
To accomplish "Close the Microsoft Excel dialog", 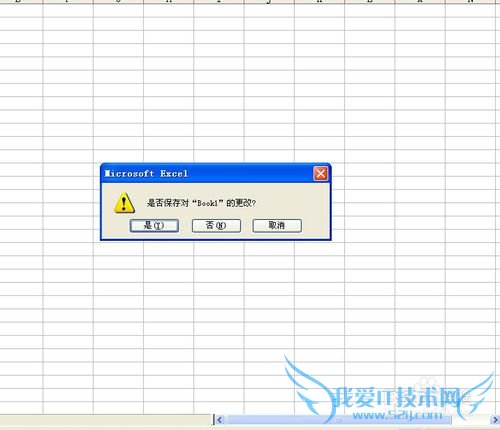I will click(x=321, y=174).
